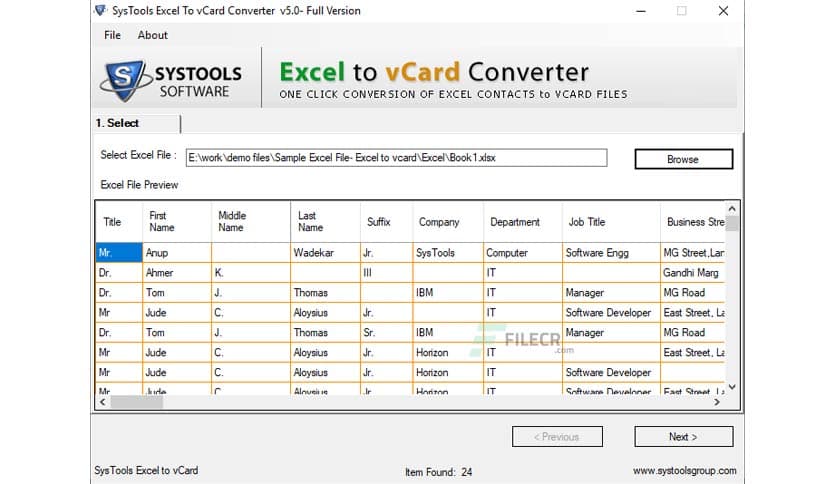This screenshot has width=836, height=484.
Task: Click the Company column header
Action: [x=448, y=222]
